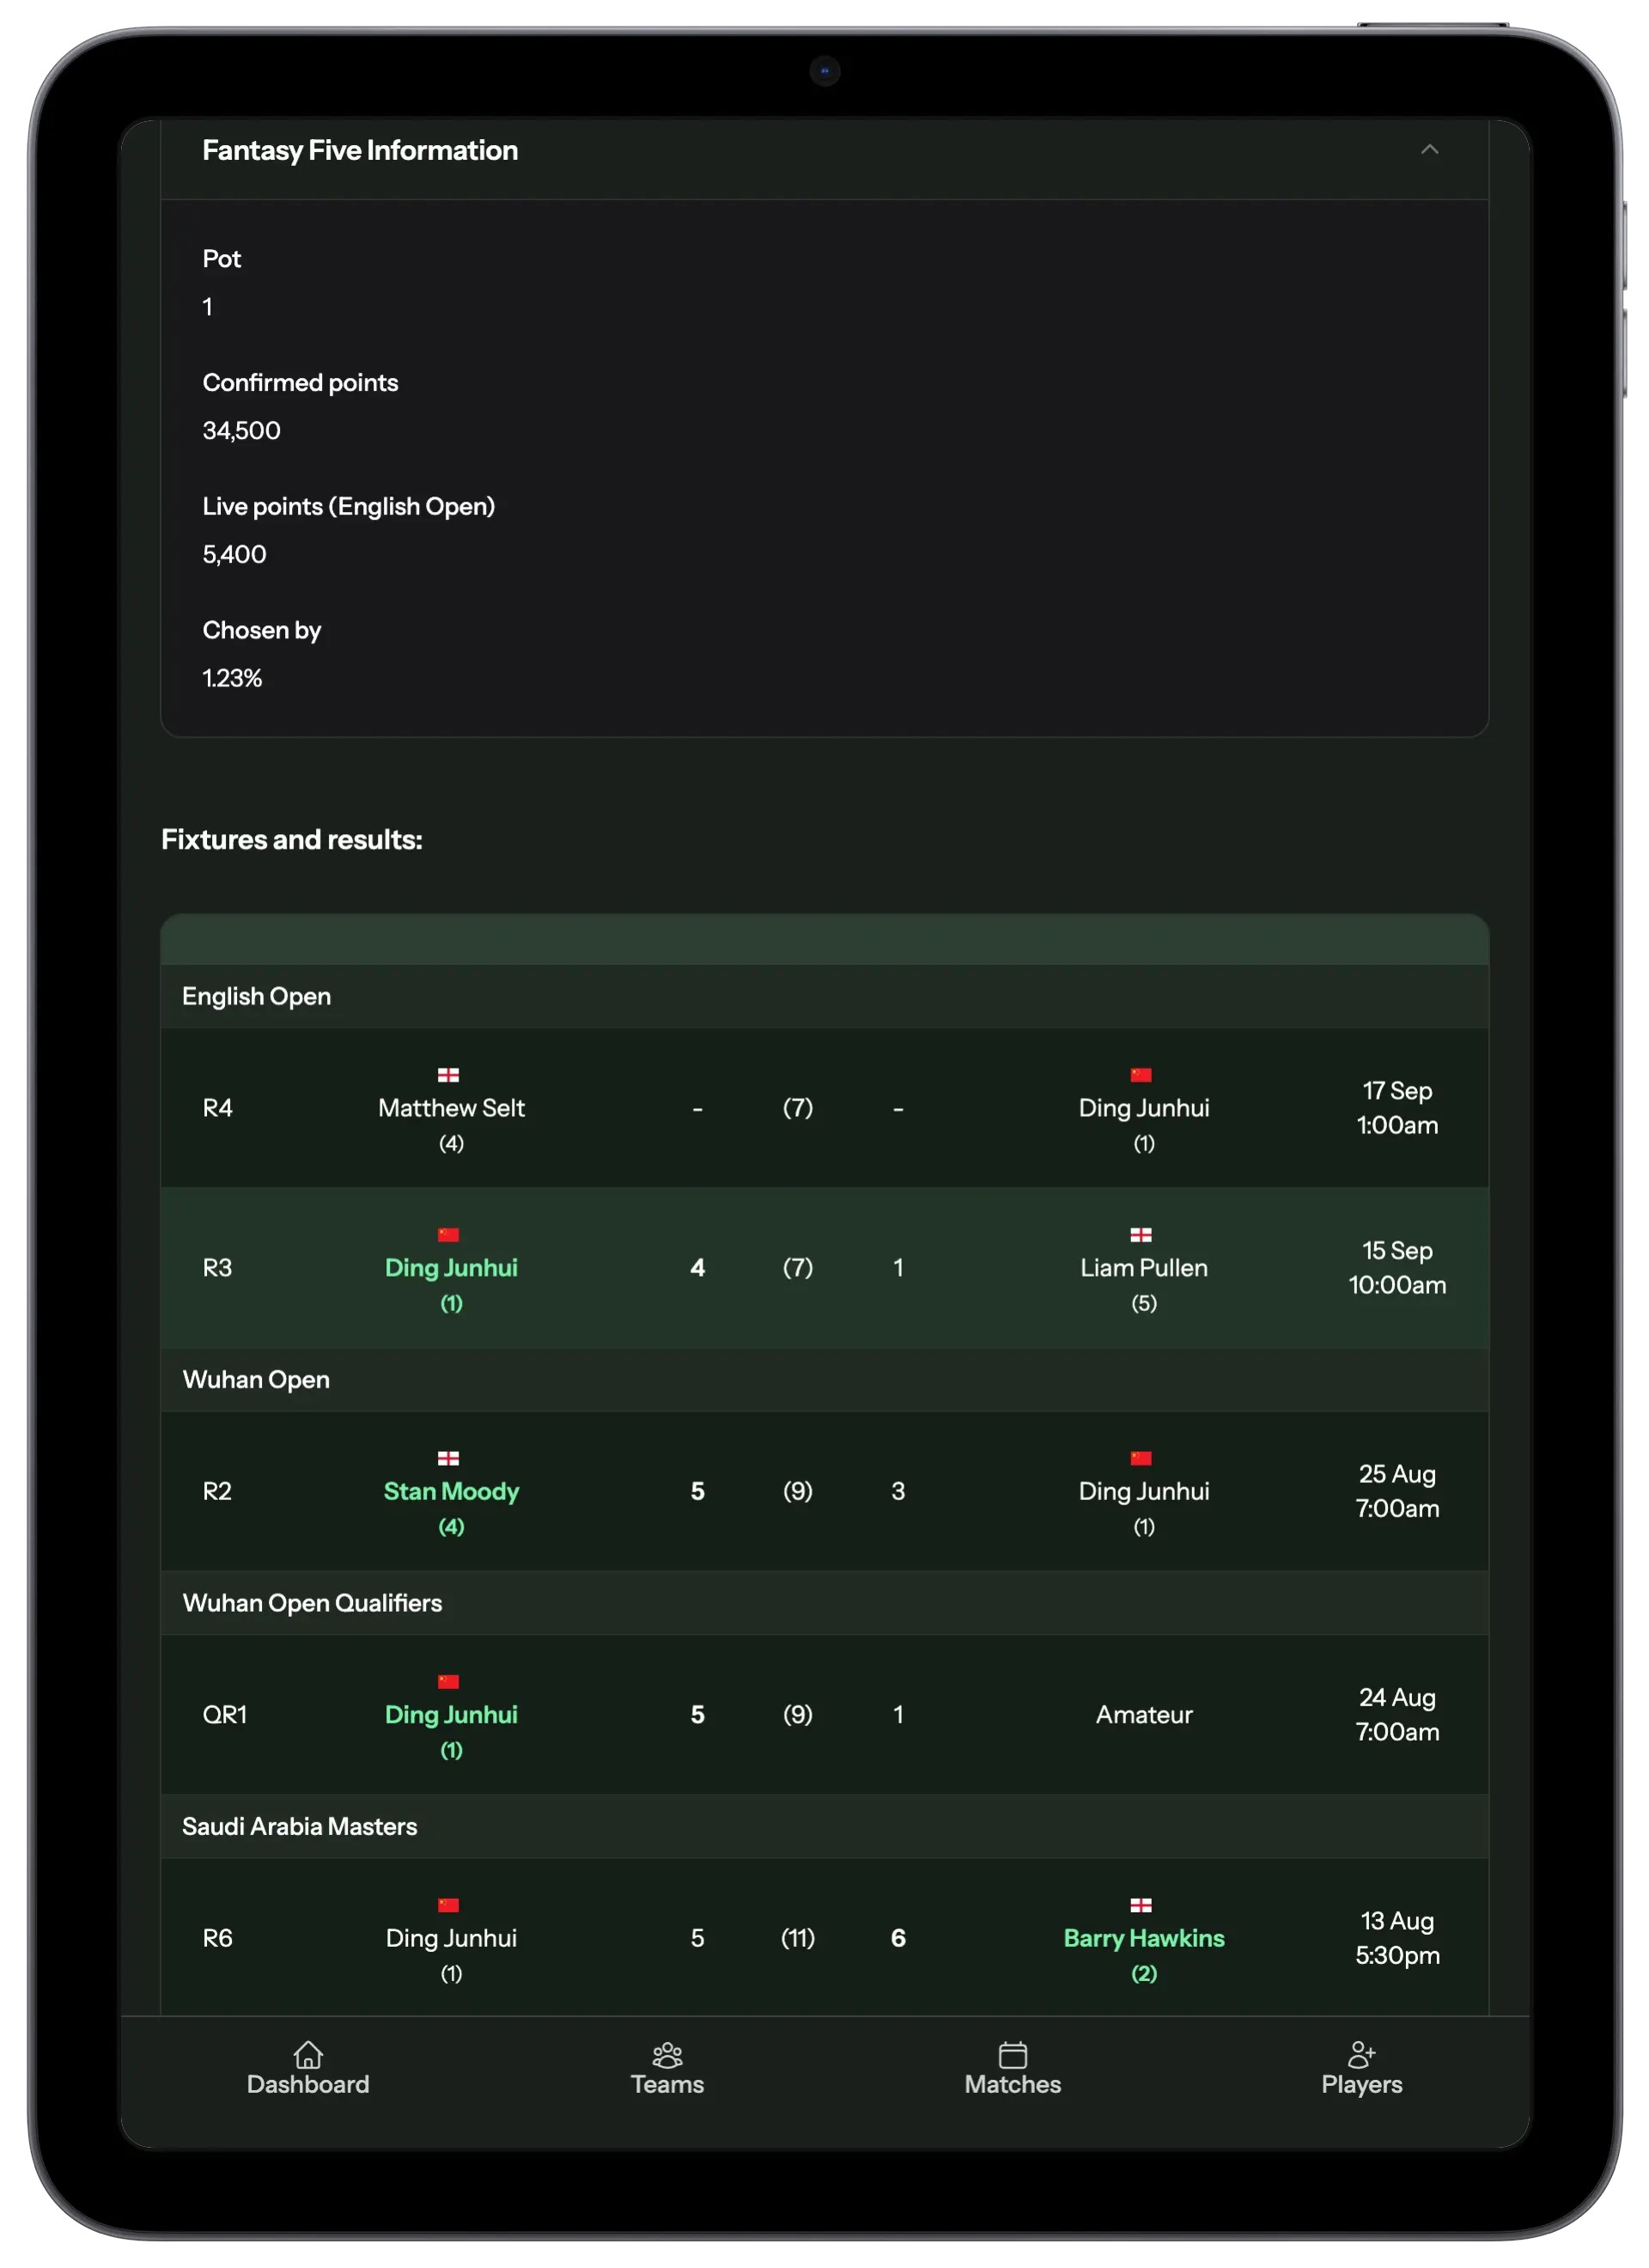This screenshot has width=1649, height=2268.
Task: Select the 17 Sep 1:00am fixture time
Action: [x=1397, y=1108]
